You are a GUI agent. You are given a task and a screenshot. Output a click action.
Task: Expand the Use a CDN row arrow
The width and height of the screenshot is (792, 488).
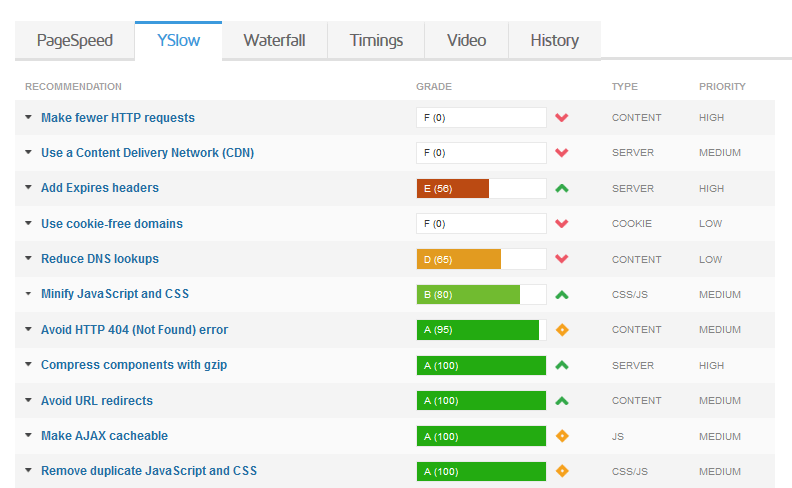click(x=28, y=152)
